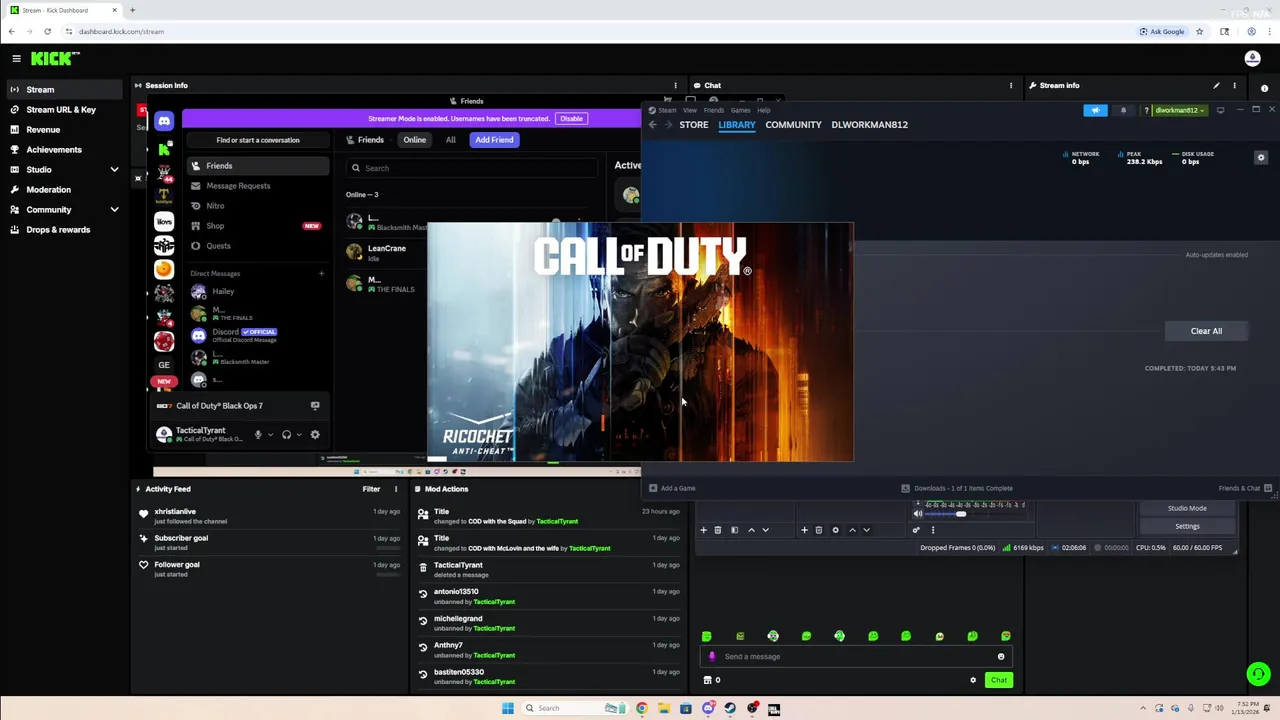1280x720 pixels.
Task: Open Nitro in Discord
Action: pyautogui.click(x=257, y=206)
